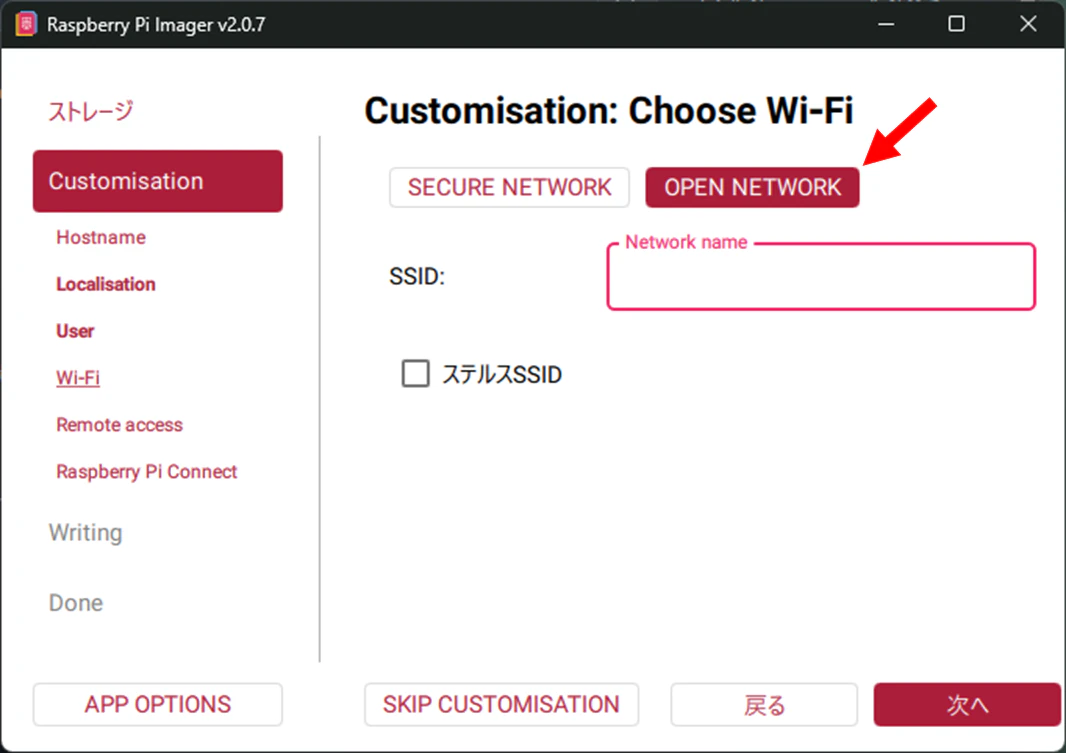Click the SSID: label
Screen dimensions: 1066x753
[x=417, y=277]
